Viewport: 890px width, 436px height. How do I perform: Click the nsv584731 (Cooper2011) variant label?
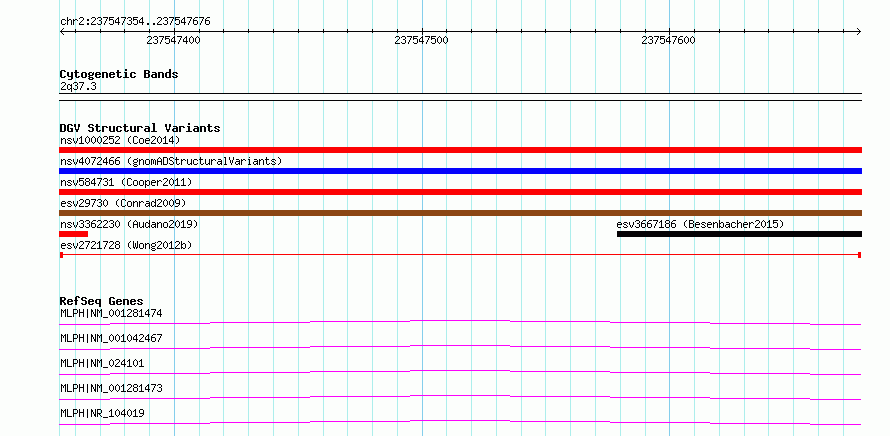pyautogui.click(x=126, y=182)
